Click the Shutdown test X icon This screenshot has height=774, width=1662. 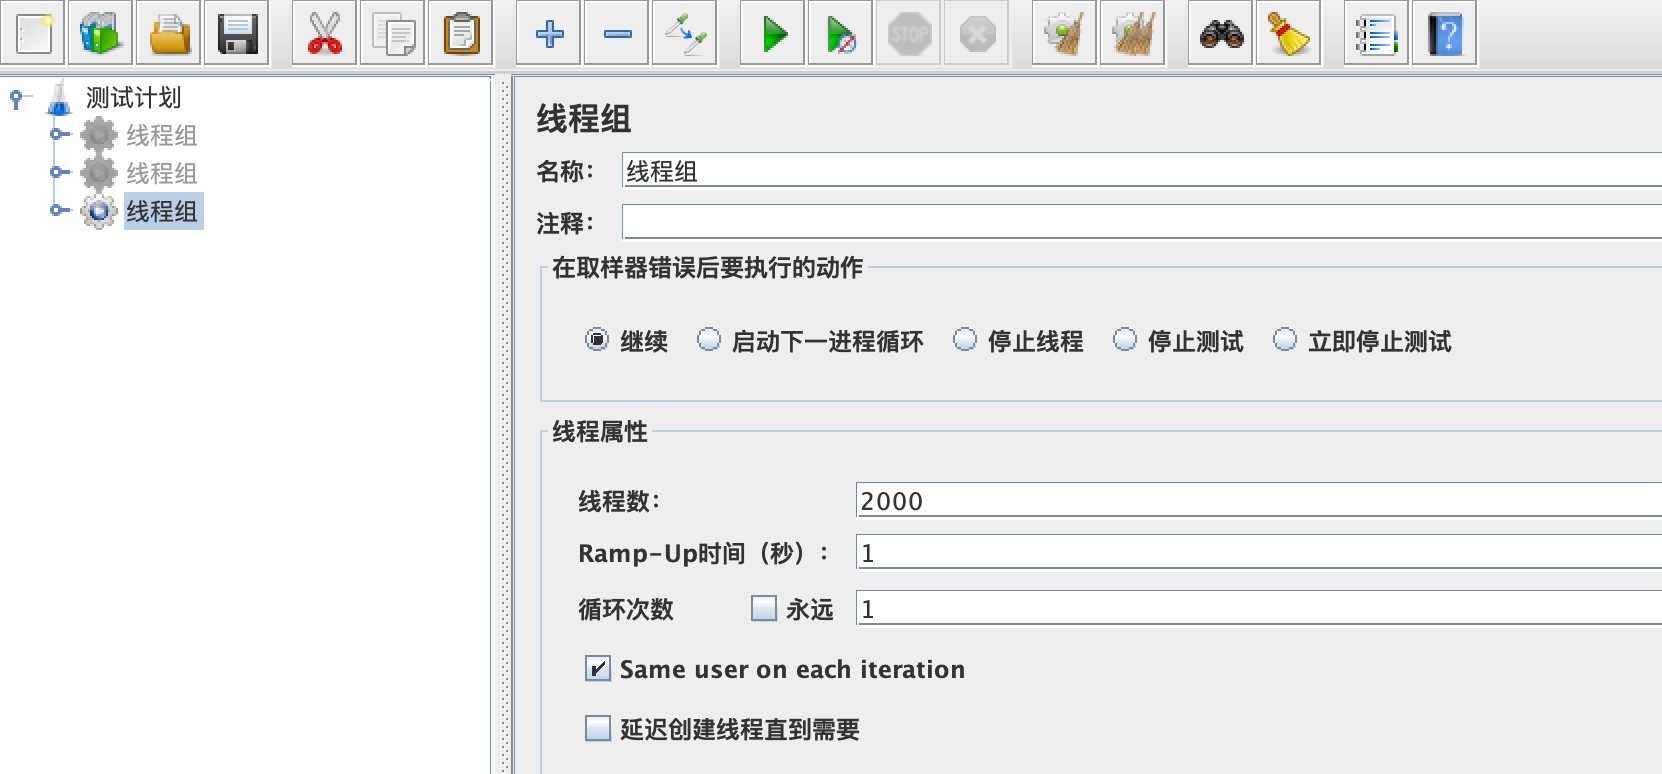[x=976, y=33]
